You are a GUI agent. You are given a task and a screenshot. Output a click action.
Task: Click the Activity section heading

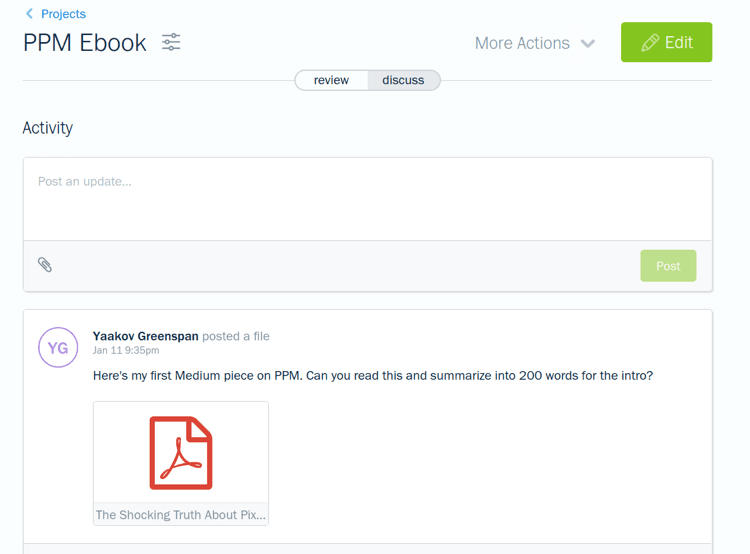tap(48, 128)
